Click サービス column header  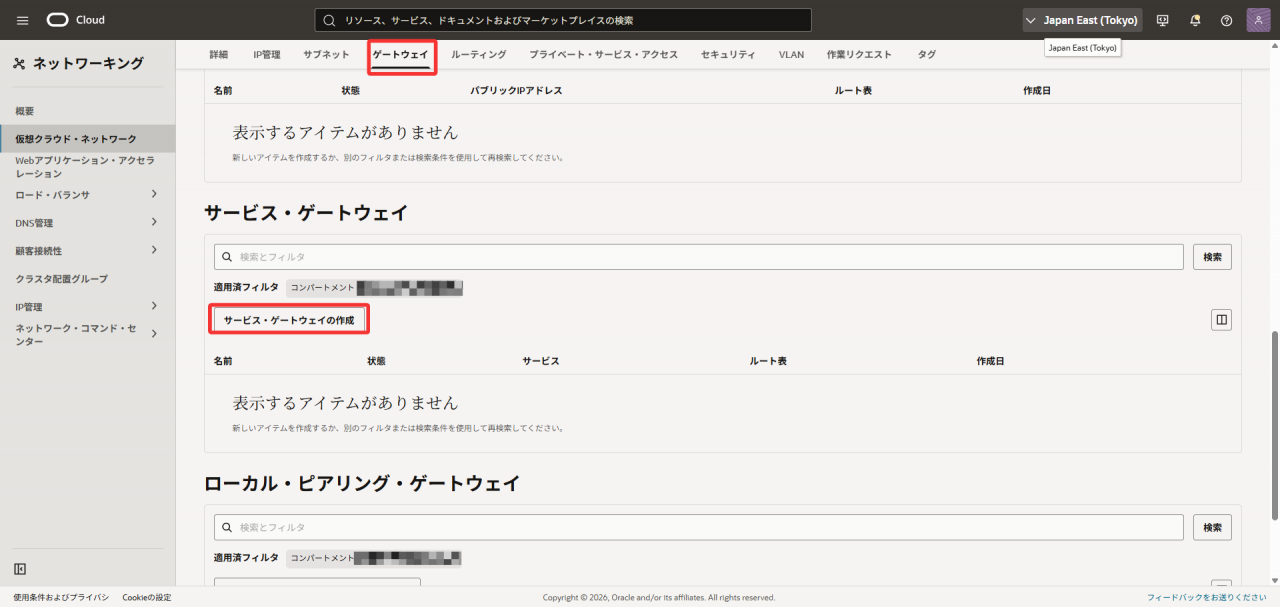click(540, 361)
